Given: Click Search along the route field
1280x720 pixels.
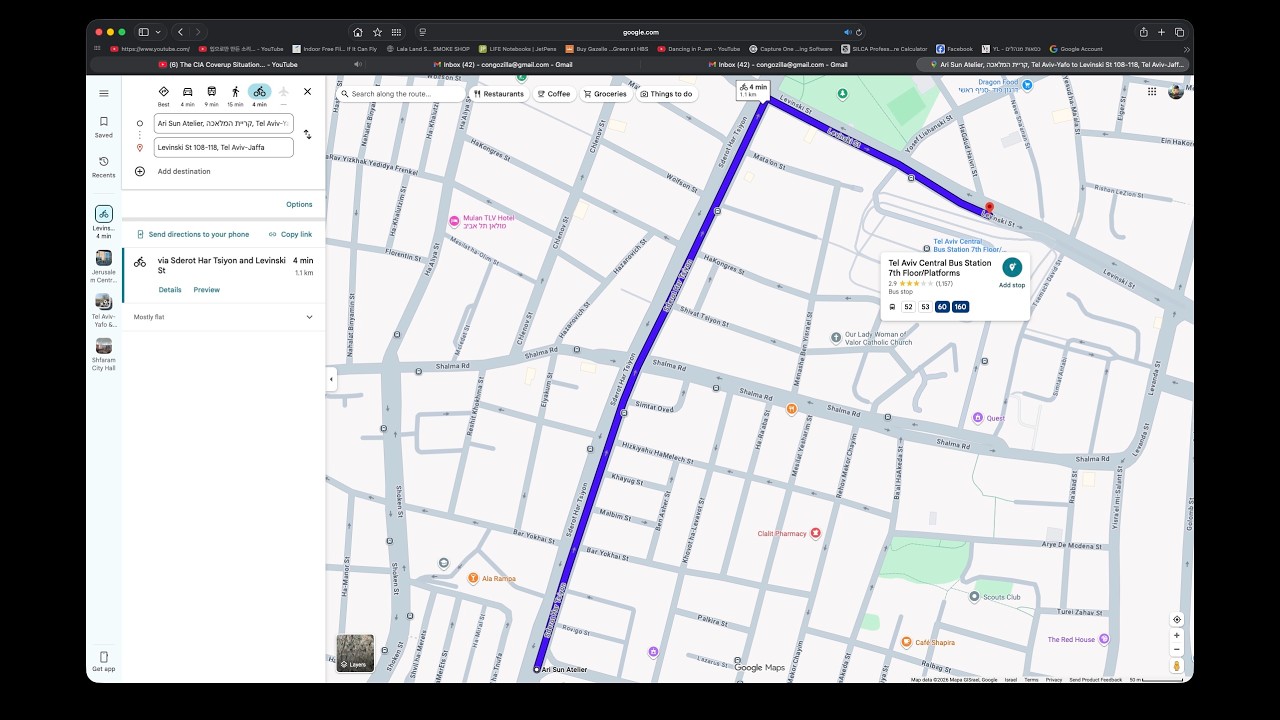Looking at the screenshot, I should pyautogui.click(x=401, y=94).
